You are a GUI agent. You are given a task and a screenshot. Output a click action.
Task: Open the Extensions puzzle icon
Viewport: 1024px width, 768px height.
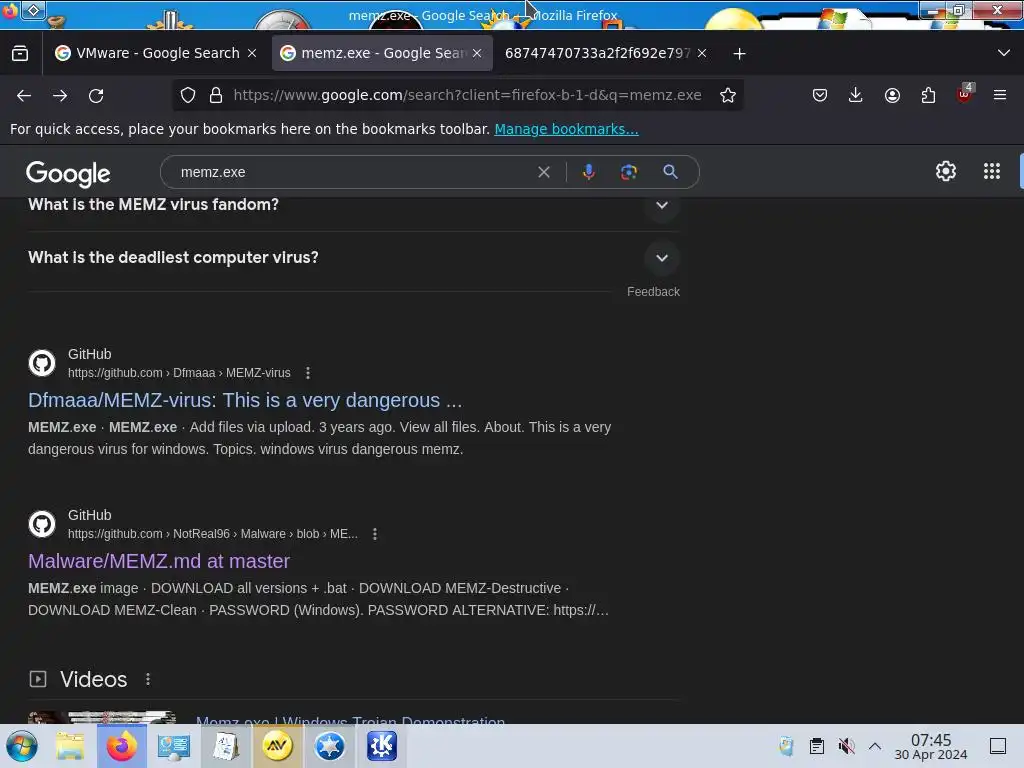click(x=928, y=95)
